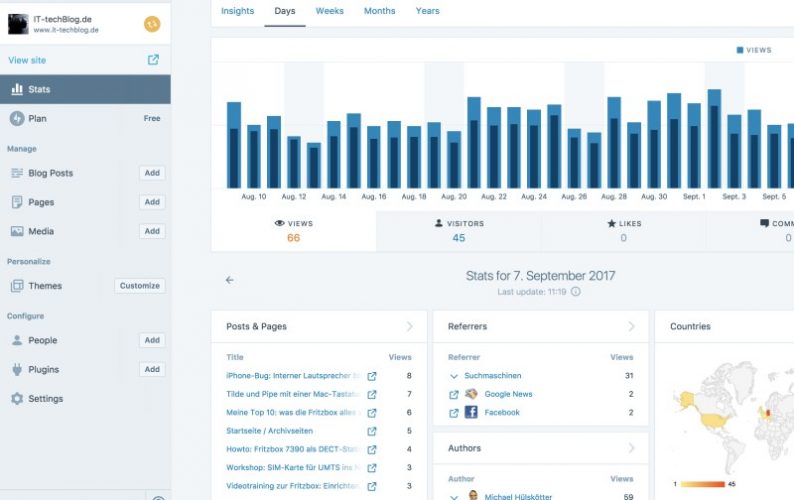This screenshot has width=794, height=500.
Task: Open external link for the Videotraining post
Action: [372, 486]
